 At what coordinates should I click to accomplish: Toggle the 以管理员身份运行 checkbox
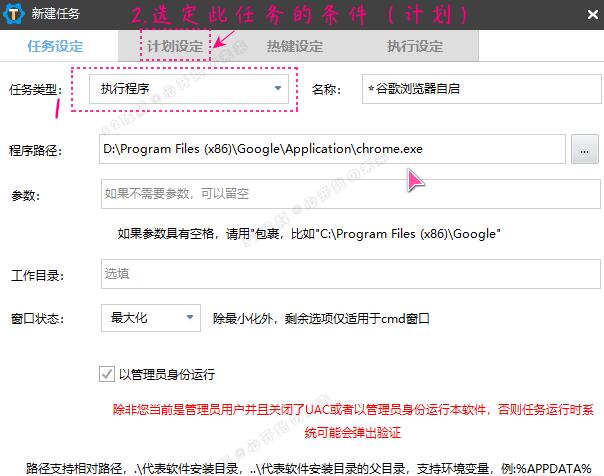pos(107,374)
